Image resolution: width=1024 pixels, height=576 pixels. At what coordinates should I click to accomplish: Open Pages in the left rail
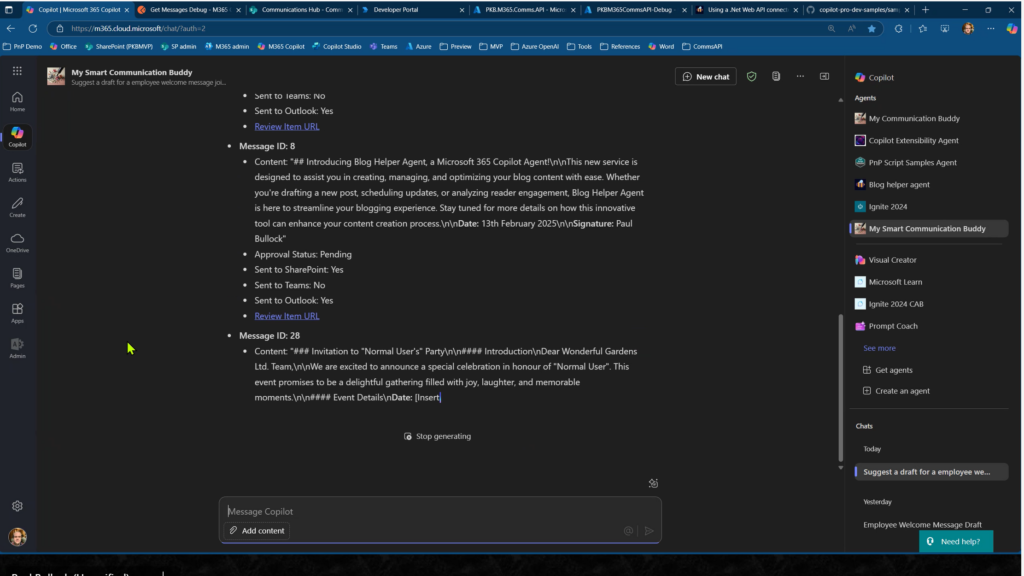click(17, 278)
